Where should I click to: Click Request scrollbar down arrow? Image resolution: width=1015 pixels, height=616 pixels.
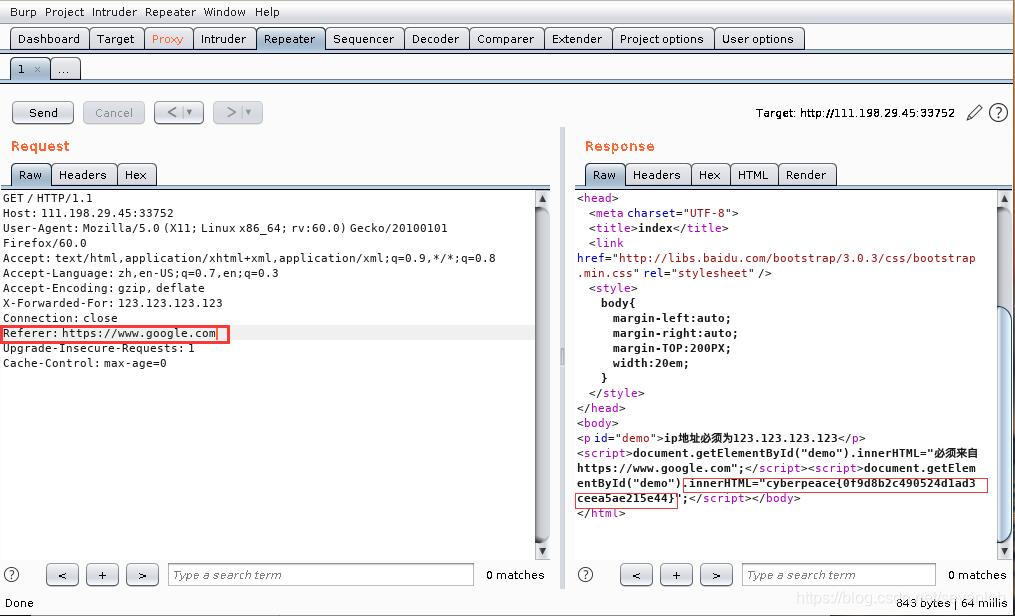[x=542, y=551]
